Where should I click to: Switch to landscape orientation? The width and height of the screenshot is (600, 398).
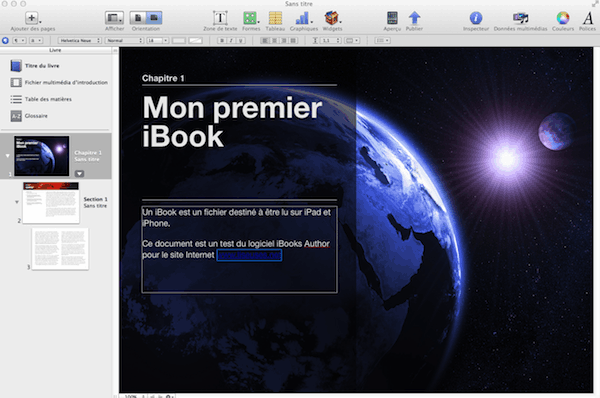154,18
